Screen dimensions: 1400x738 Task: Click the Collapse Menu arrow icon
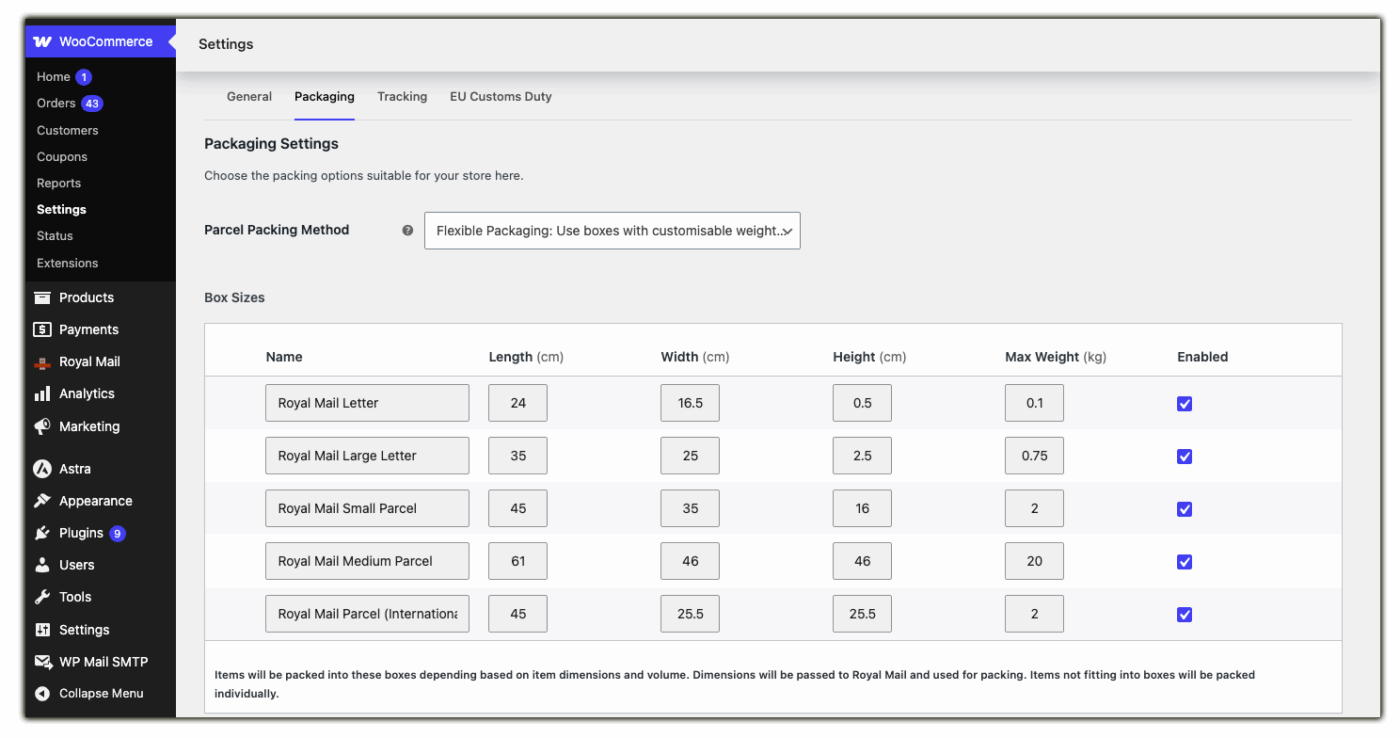(42, 694)
